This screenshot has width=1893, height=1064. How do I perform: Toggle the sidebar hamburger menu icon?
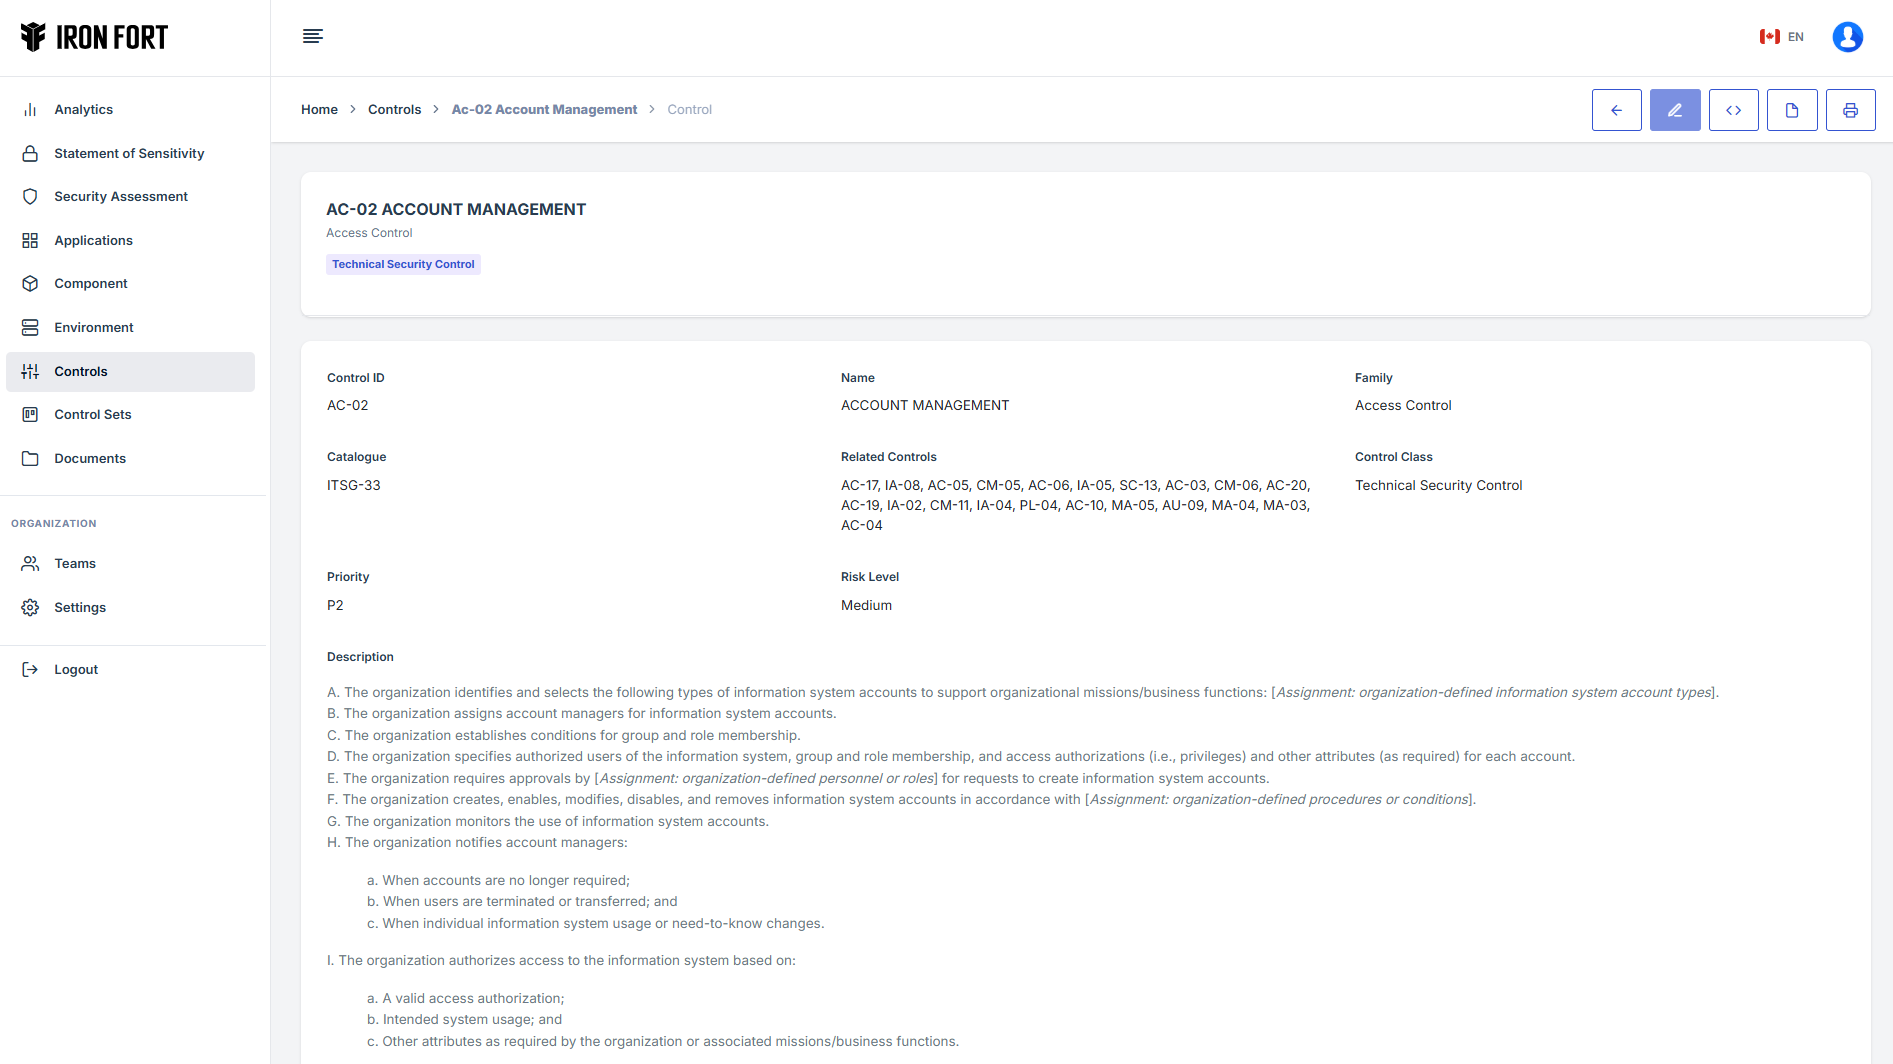(313, 37)
